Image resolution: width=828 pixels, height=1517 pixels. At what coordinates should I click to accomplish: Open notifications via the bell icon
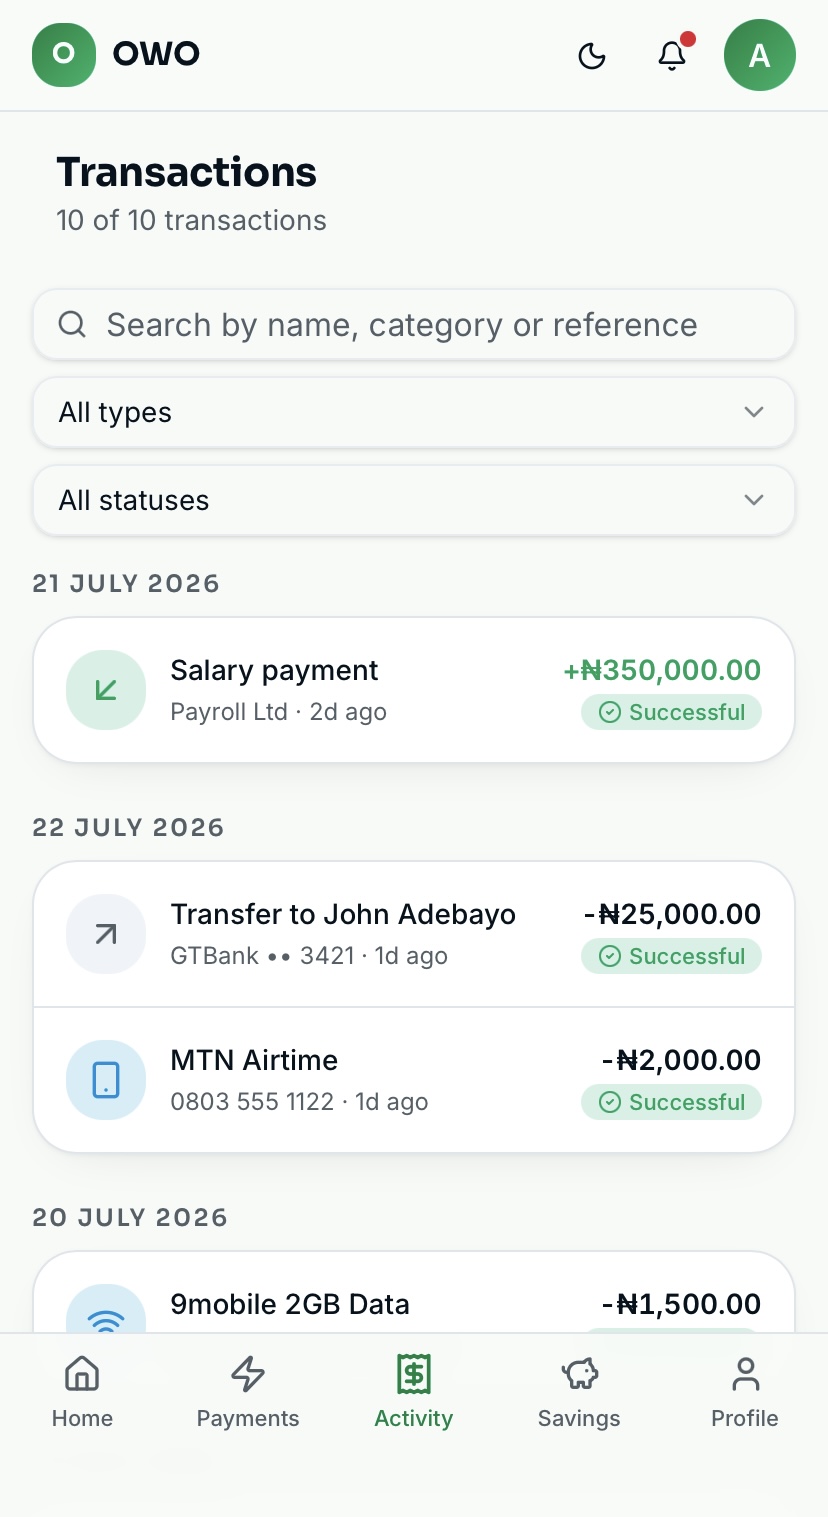tap(672, 56)
